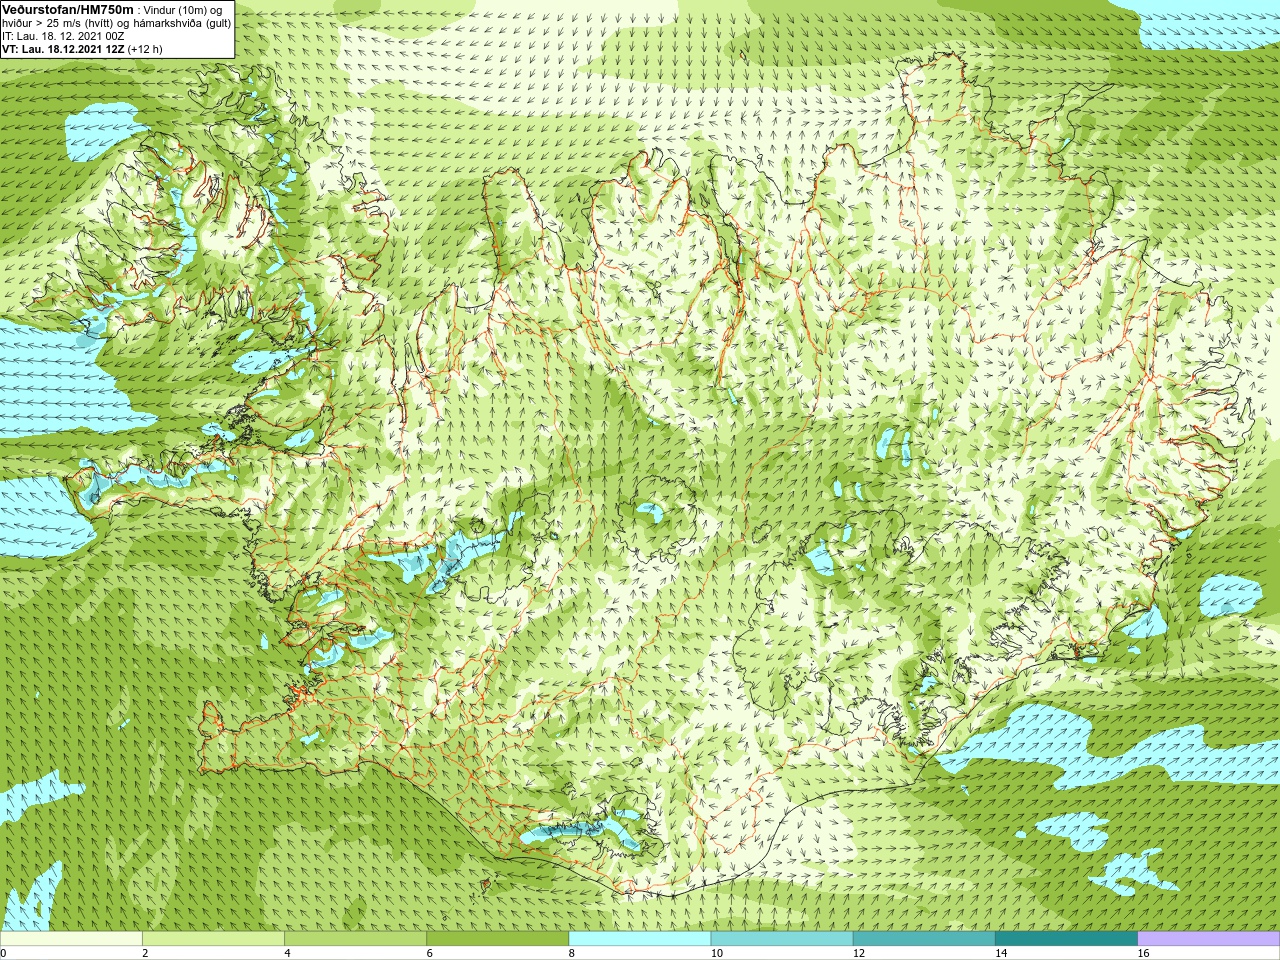Click the turquoise 10–12 legend swatch
The height and width of the screenshot is (960, 1280).
pyautogui.click(x=782, y=939)
